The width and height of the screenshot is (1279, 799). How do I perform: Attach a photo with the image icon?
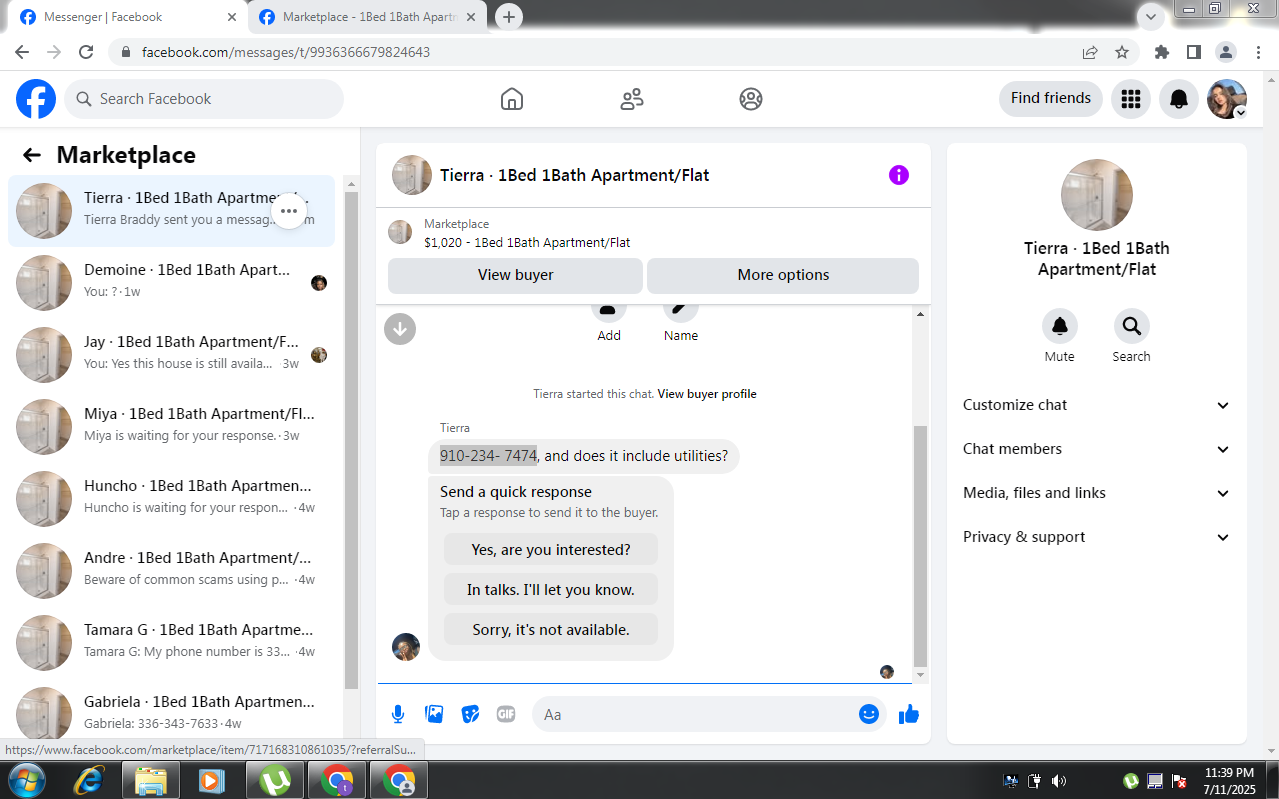(x=434, y=714)
